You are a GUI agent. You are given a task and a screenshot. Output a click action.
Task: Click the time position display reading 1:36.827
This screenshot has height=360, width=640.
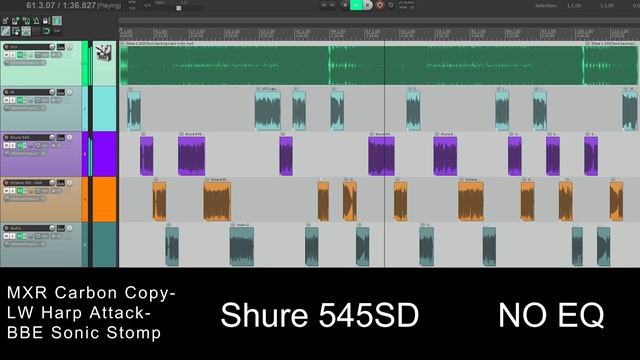point(79,5)
